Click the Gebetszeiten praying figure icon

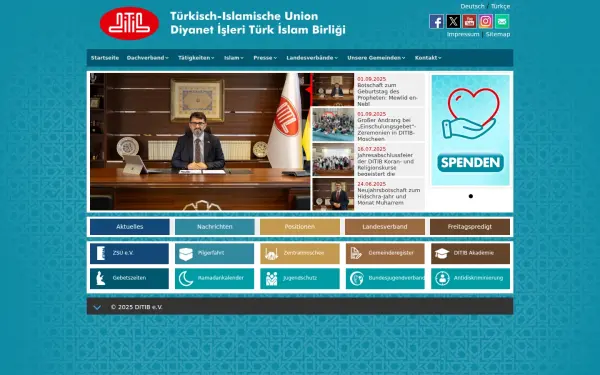[x=101, y=279]
